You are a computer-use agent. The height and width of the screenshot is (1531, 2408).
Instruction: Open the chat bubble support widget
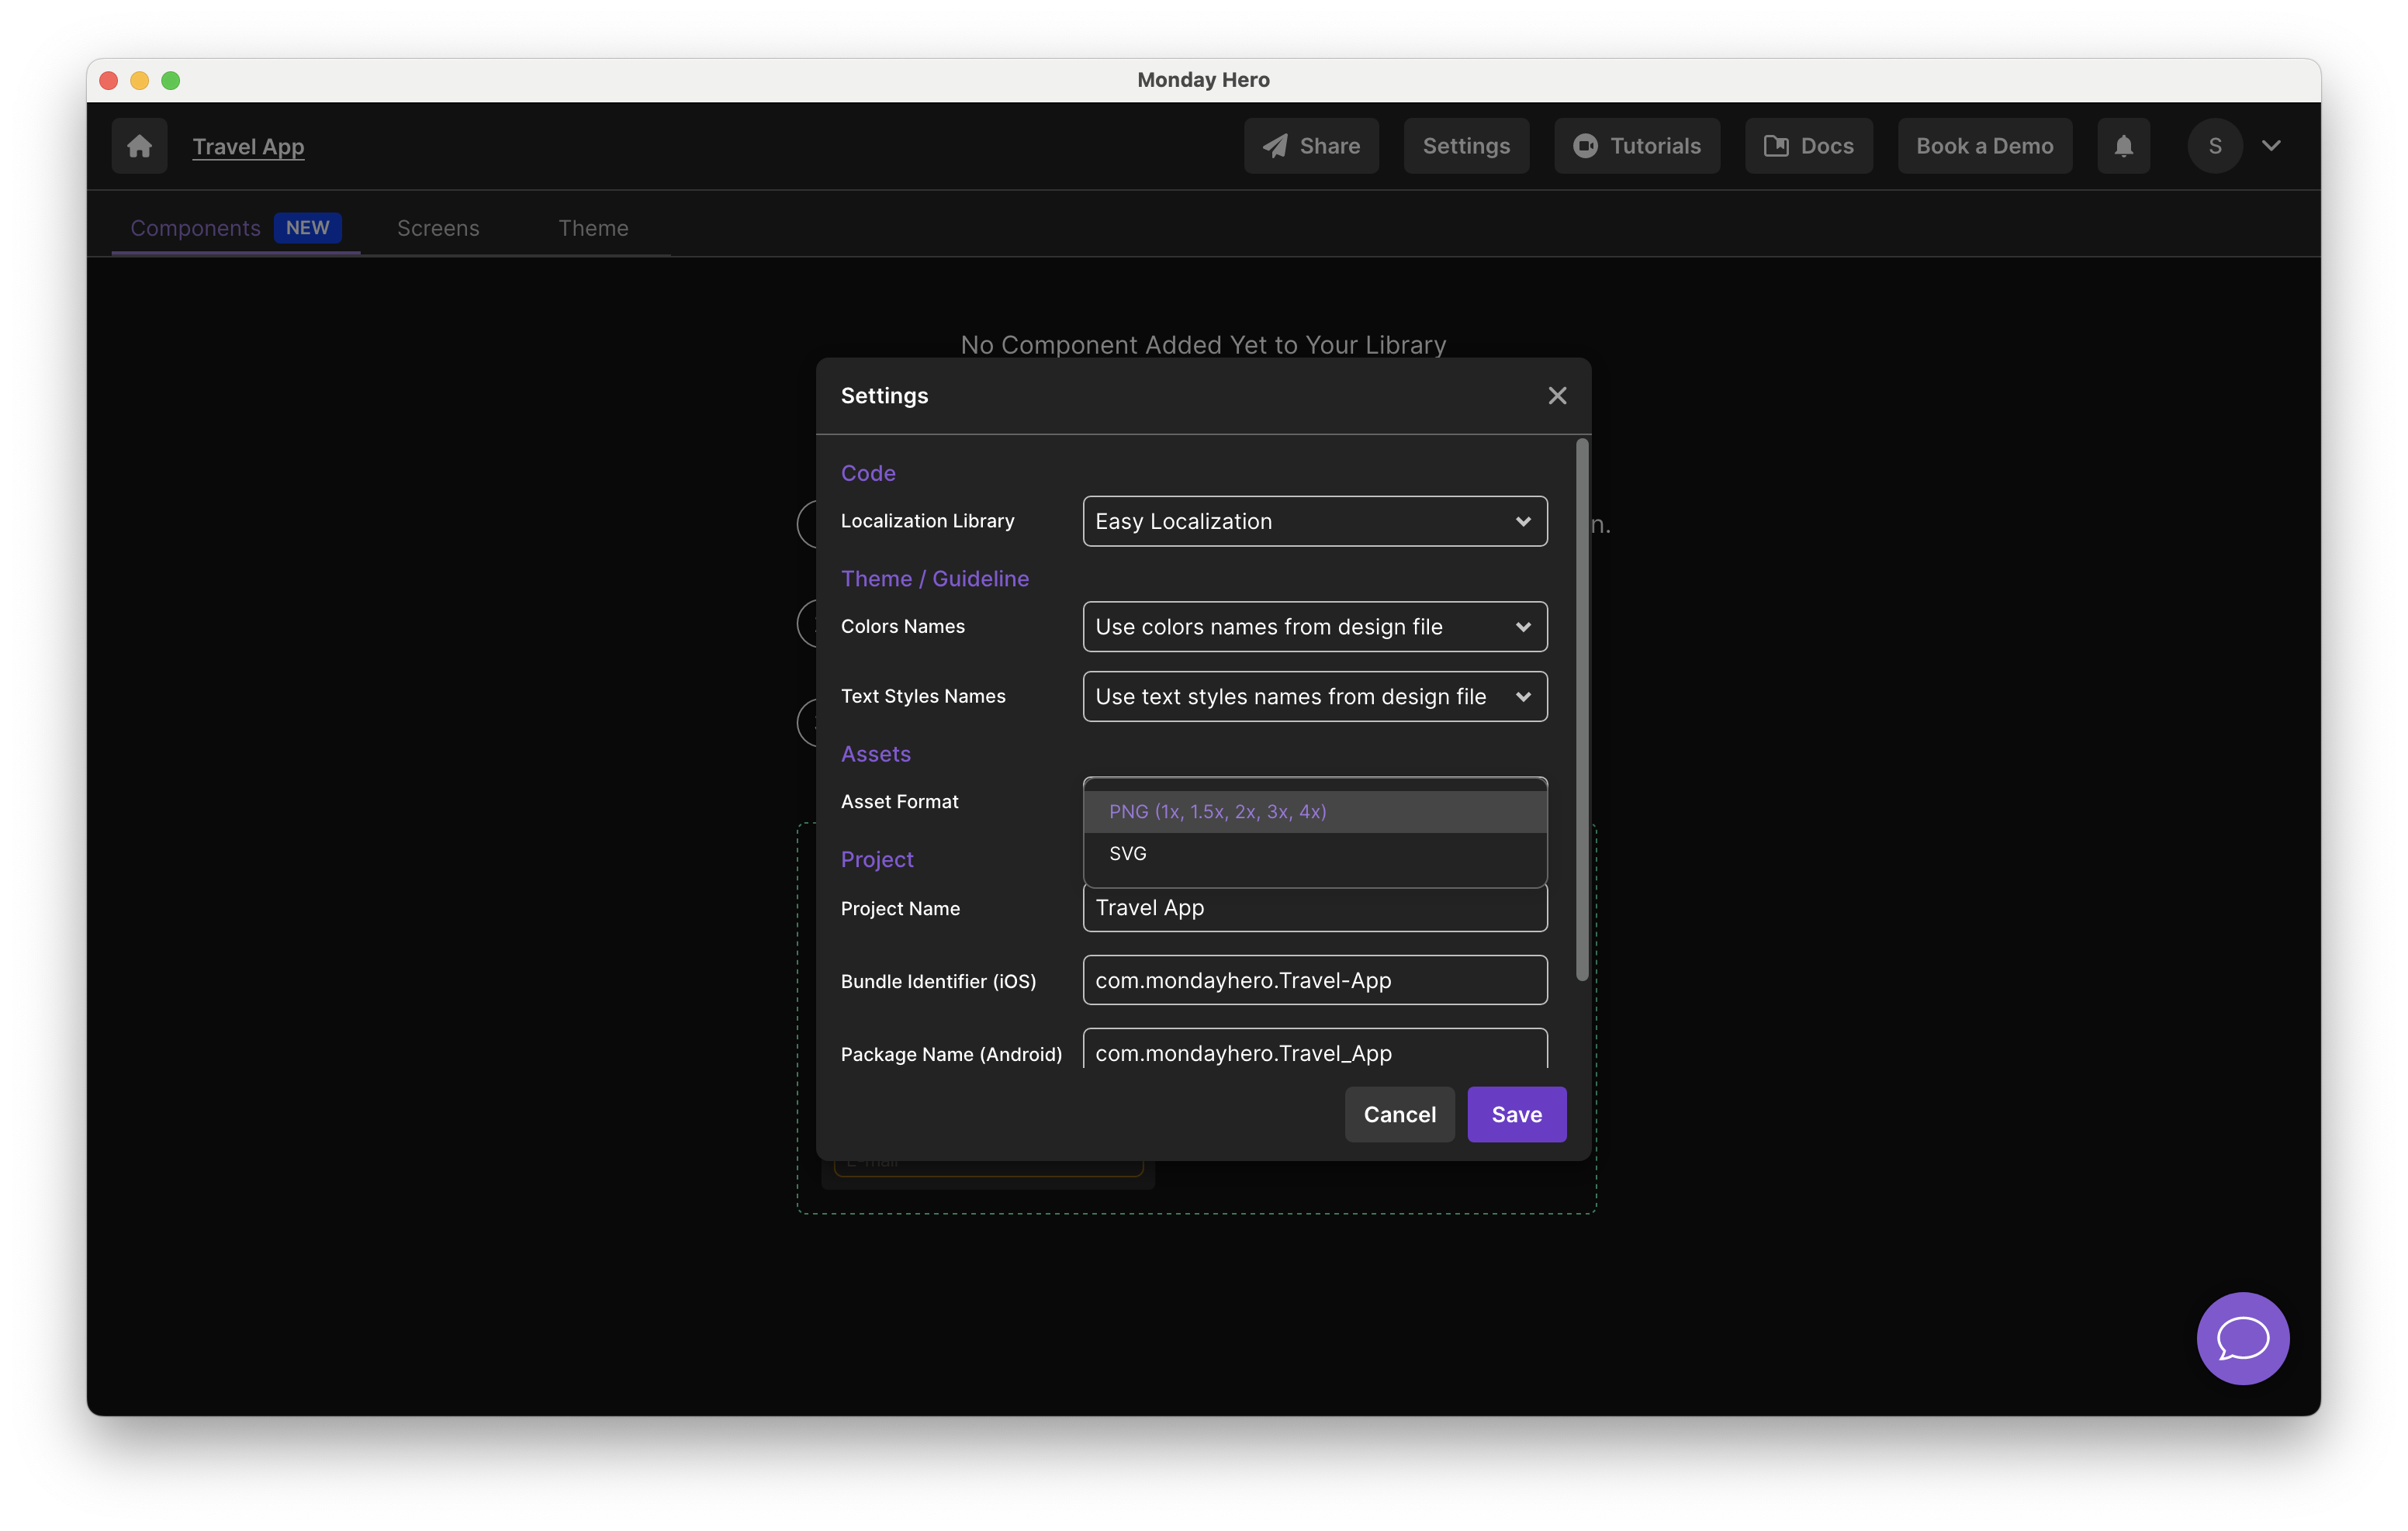point(2242,1338)
